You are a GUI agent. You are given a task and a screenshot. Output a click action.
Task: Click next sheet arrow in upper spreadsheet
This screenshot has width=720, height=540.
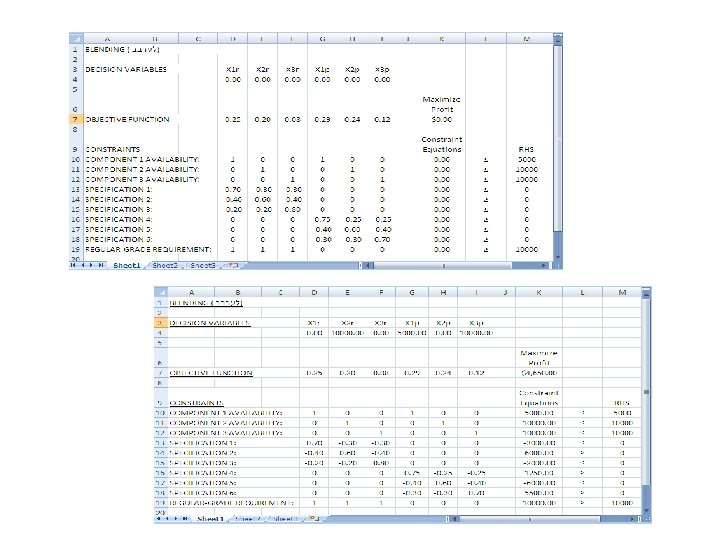[91, 265]
